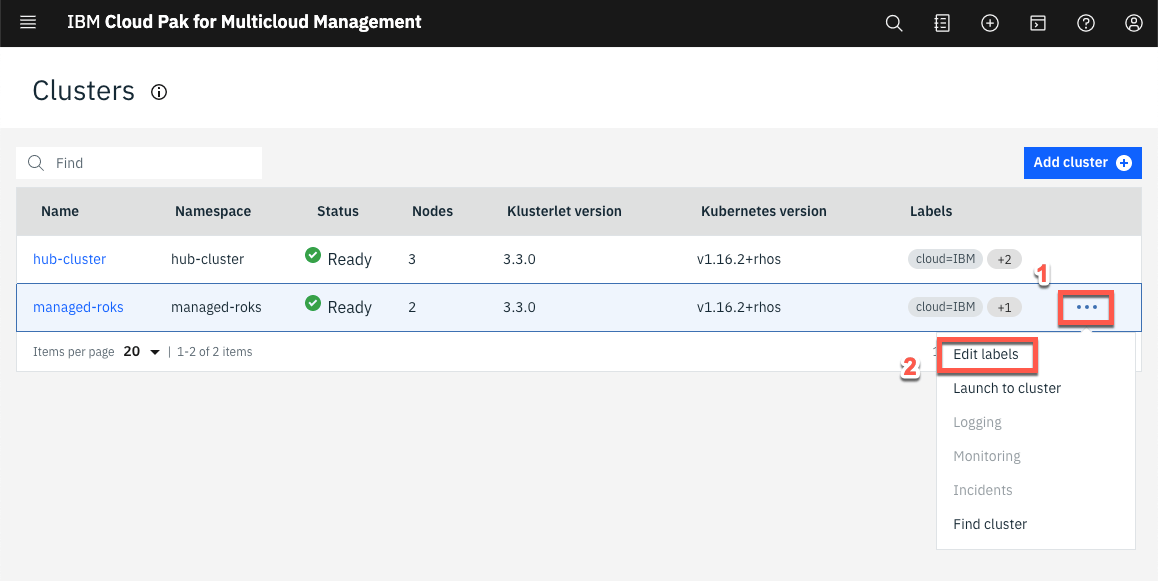
Task: Select Edit labels from the context menu
Action: [x=986, y=354]
